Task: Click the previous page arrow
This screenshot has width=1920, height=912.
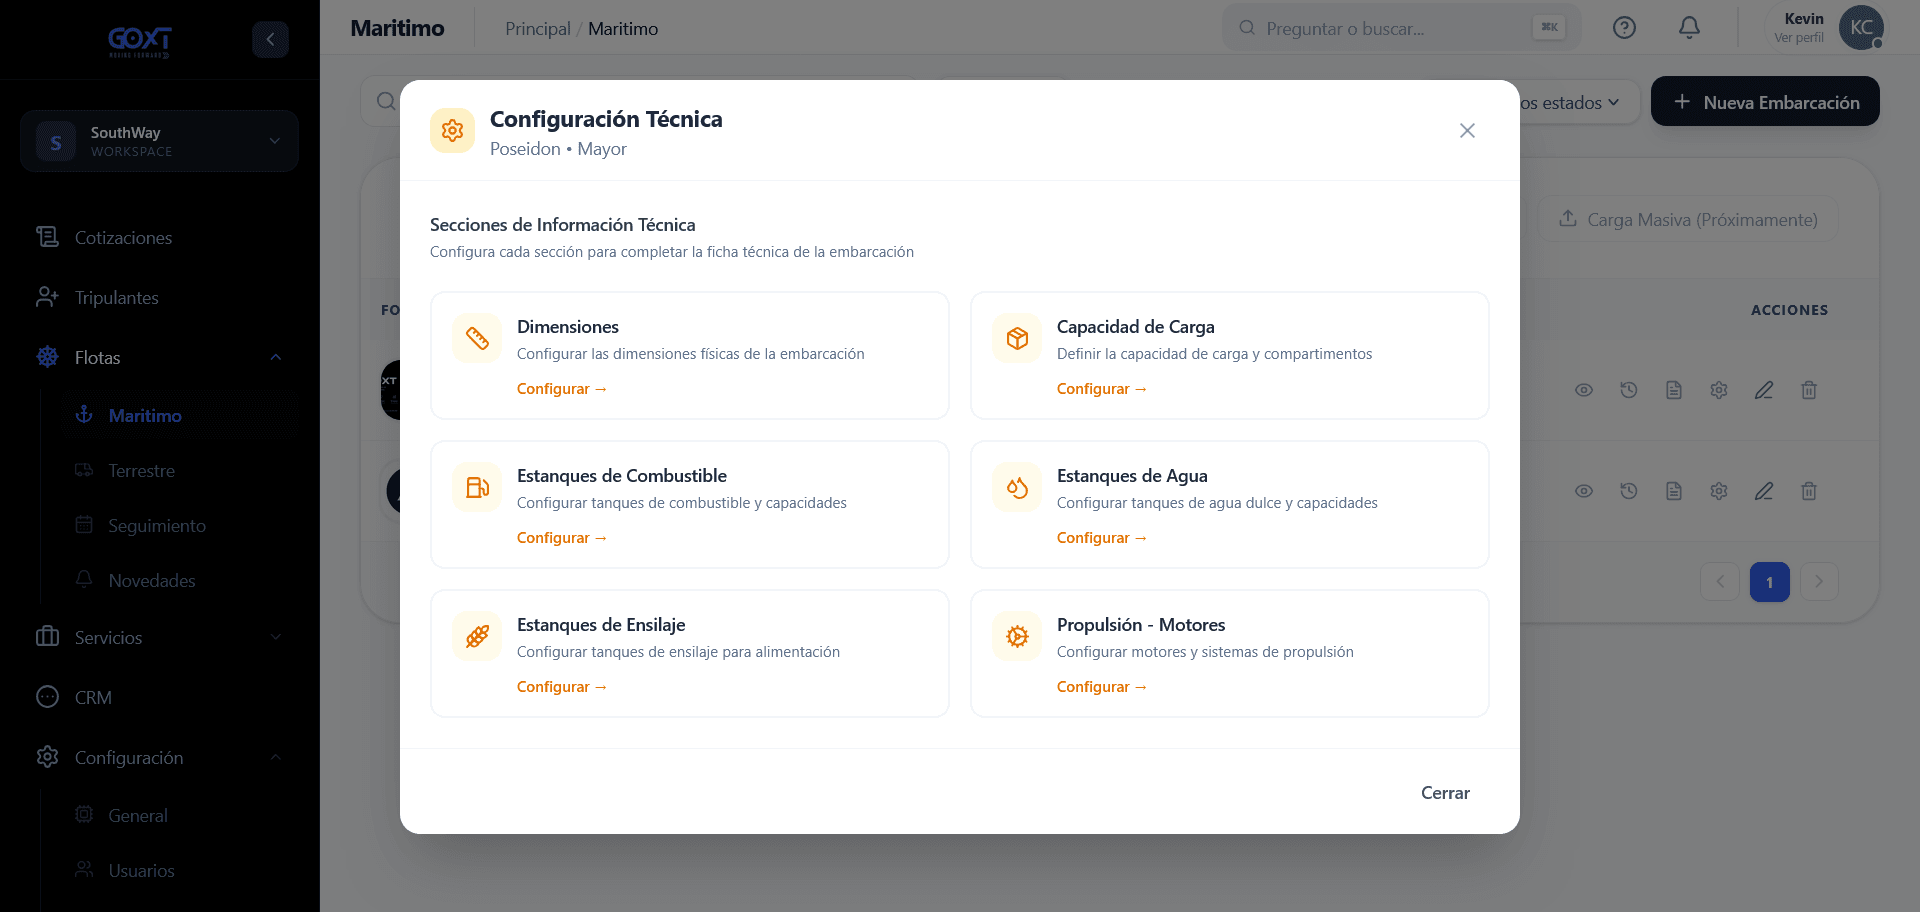Action: [x=1720, y=582]
